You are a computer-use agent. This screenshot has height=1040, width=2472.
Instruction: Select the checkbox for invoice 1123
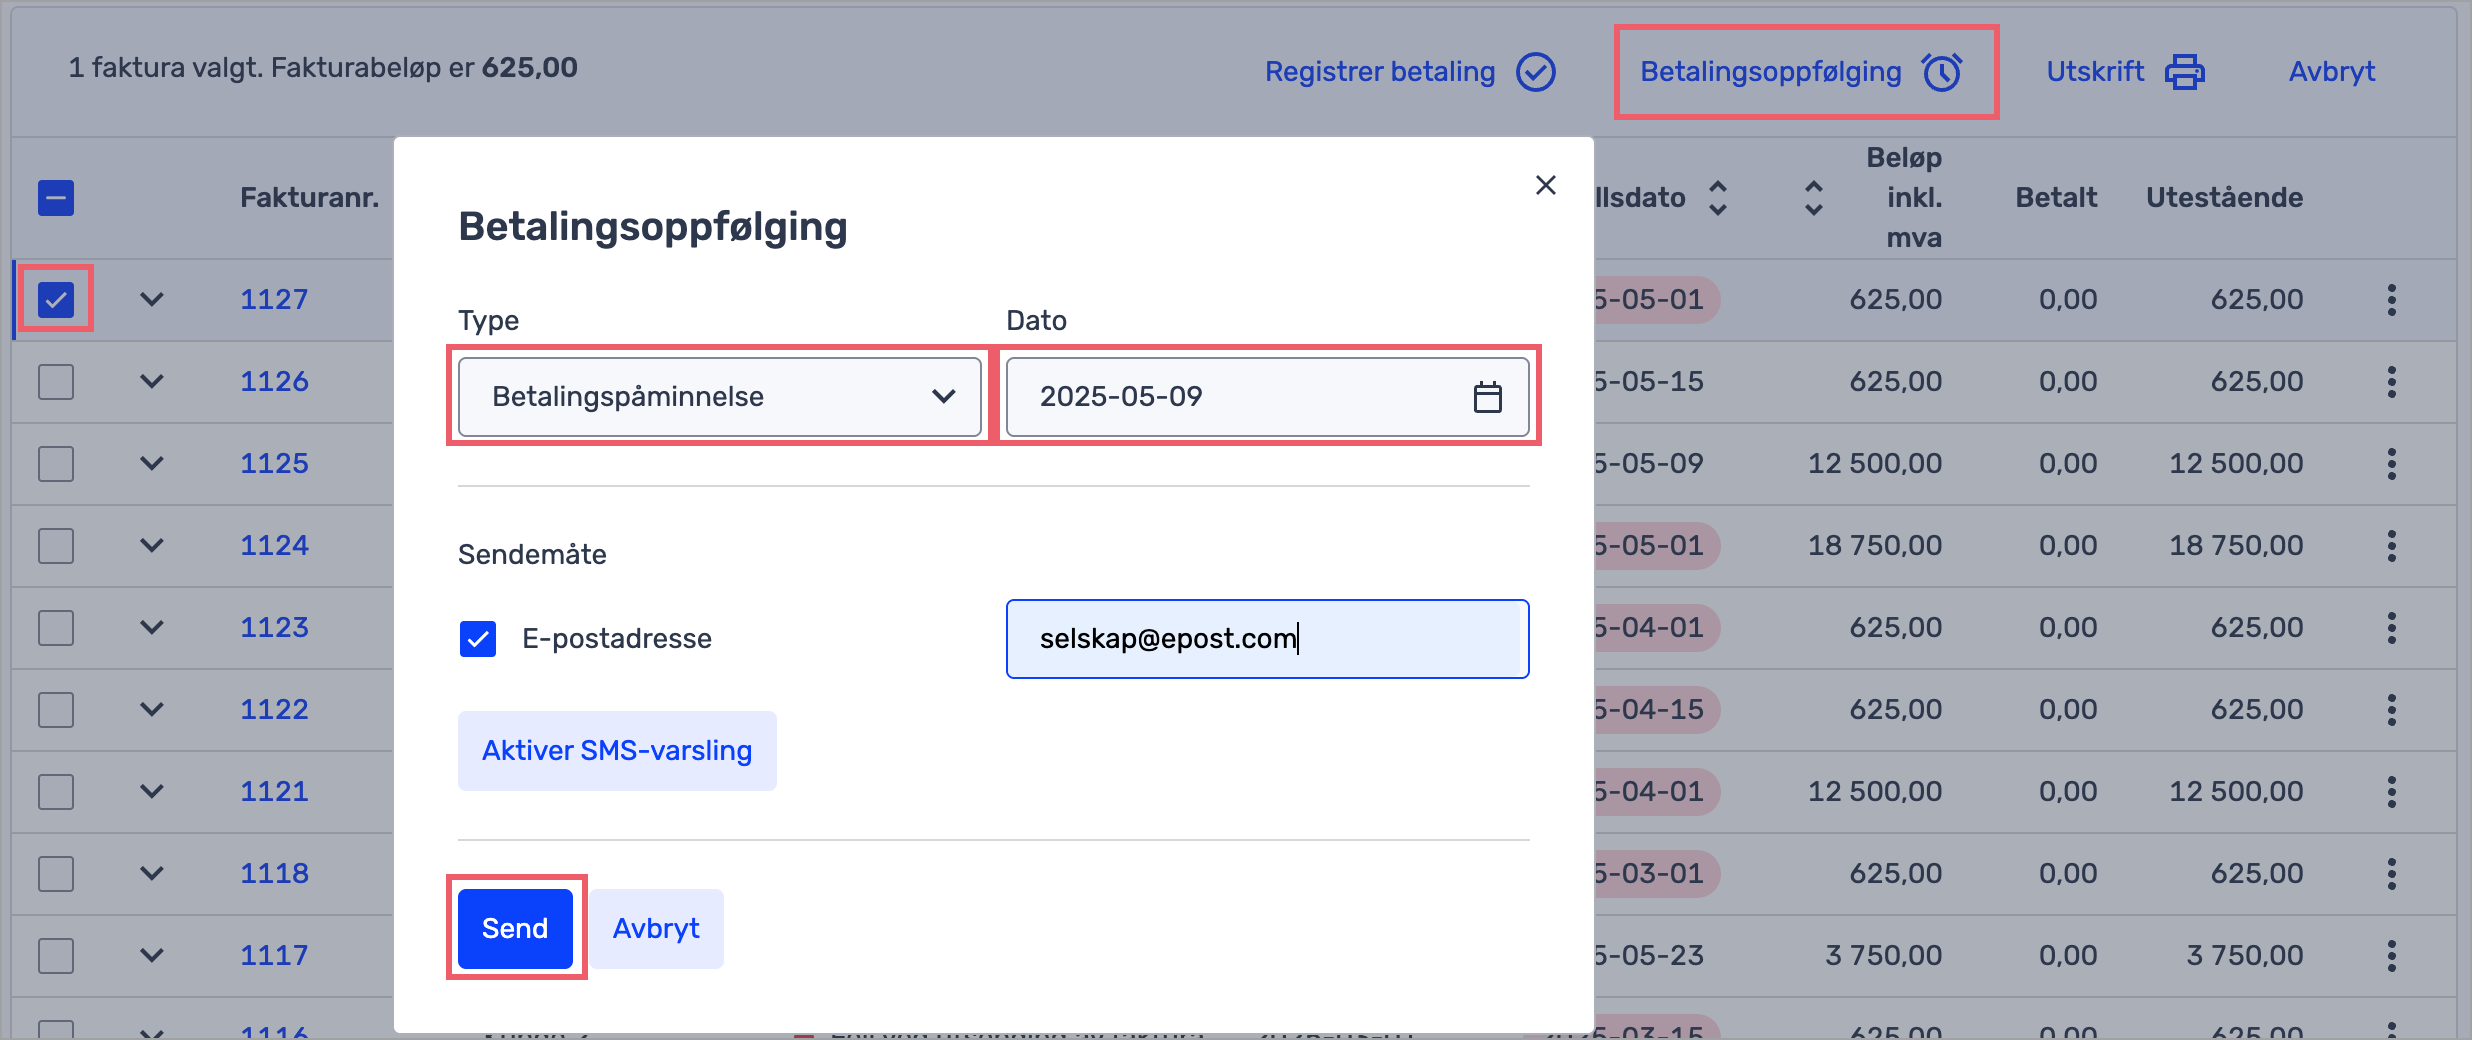coord(56,628)
